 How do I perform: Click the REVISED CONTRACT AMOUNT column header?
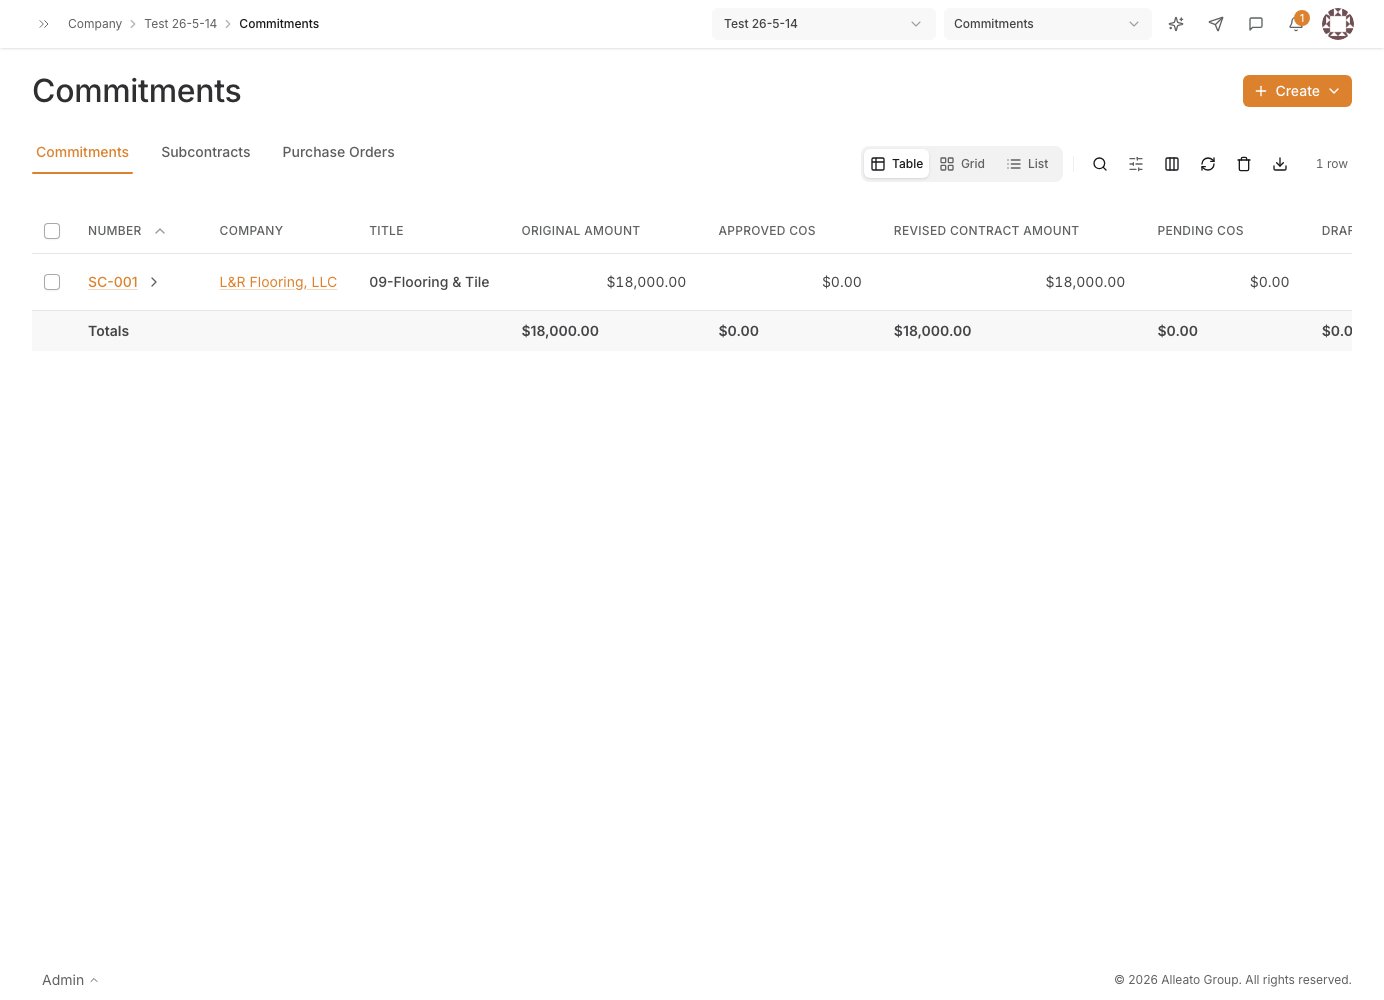[986, 231]
